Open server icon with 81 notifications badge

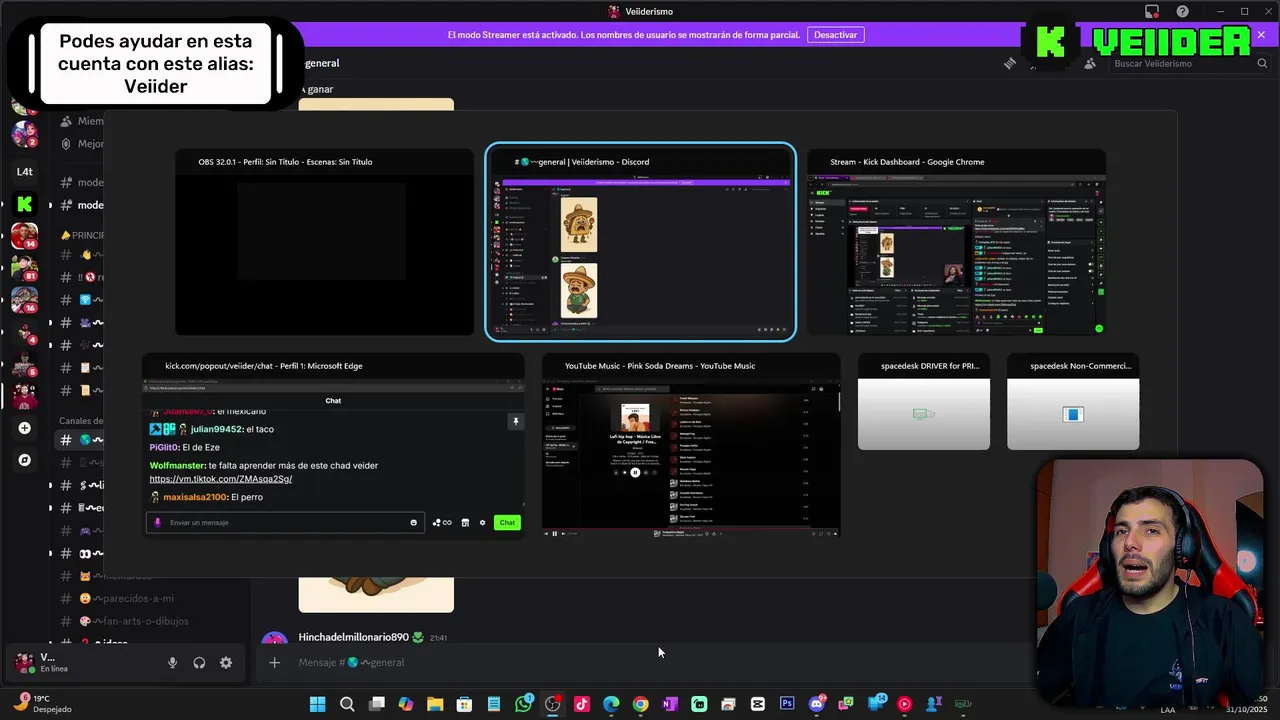point(25,268)
